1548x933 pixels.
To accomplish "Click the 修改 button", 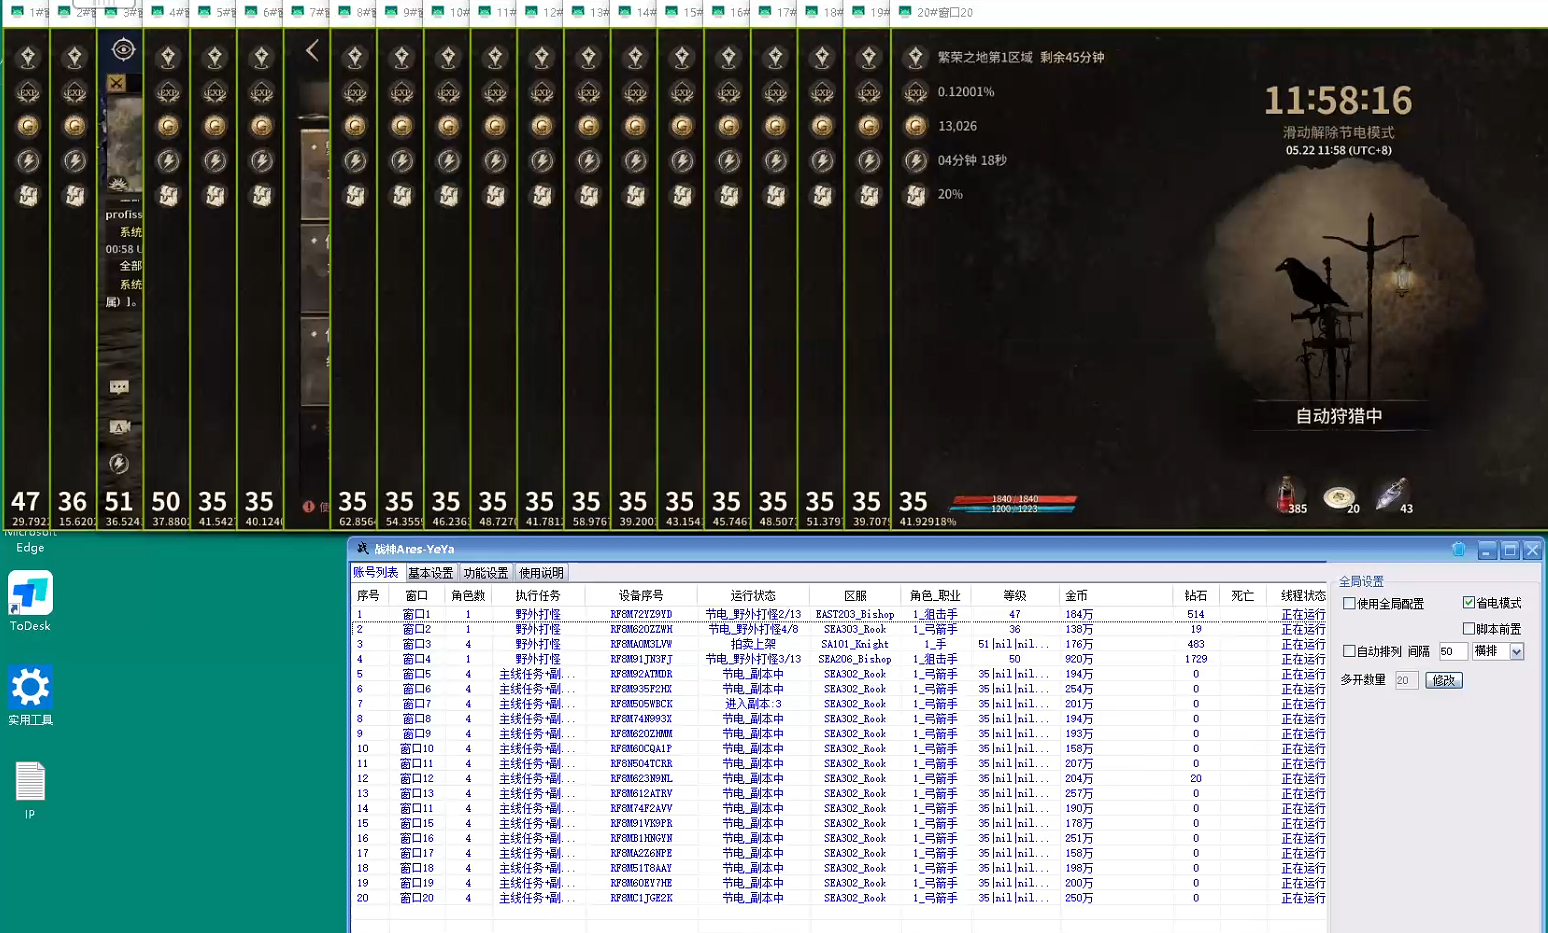I will [x=1444, y=680].
